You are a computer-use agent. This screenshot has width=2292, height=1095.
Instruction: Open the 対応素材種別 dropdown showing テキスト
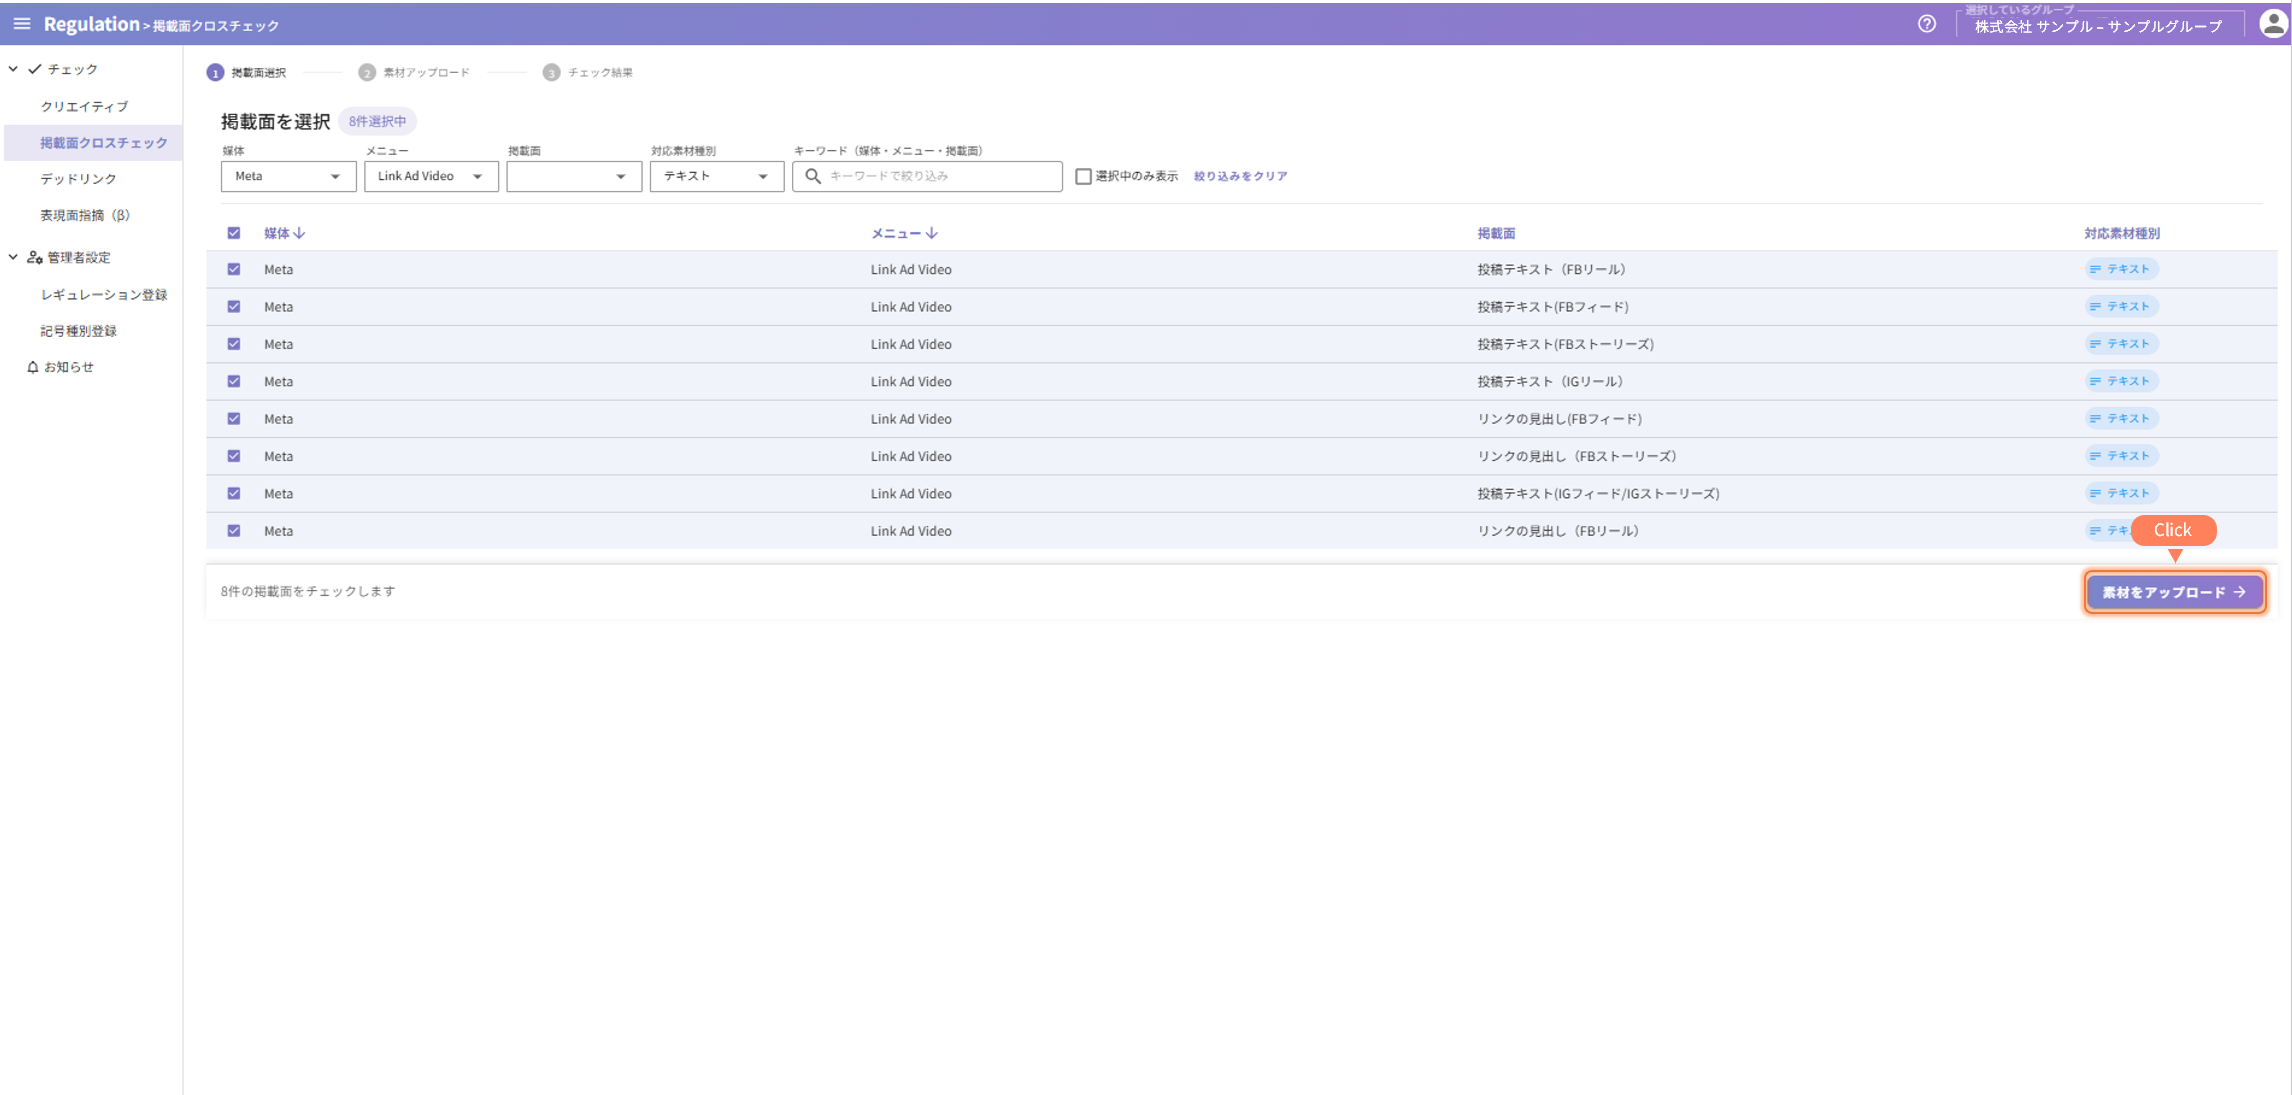pos(717,176)
